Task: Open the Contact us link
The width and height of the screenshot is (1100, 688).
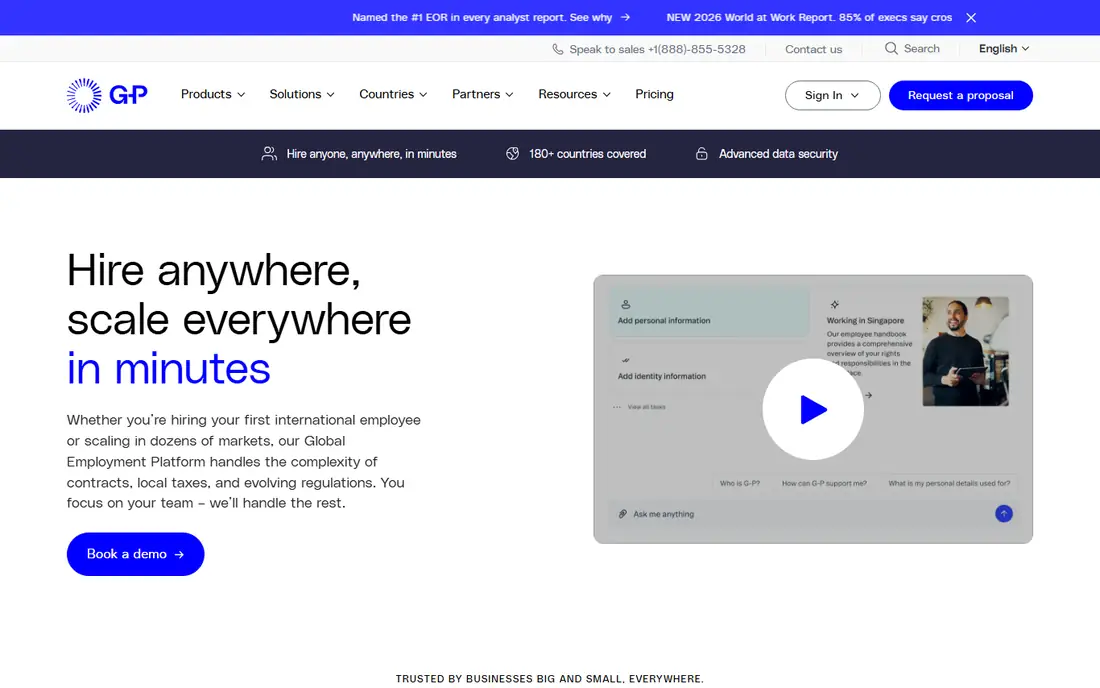Action: tap(814, 49)
